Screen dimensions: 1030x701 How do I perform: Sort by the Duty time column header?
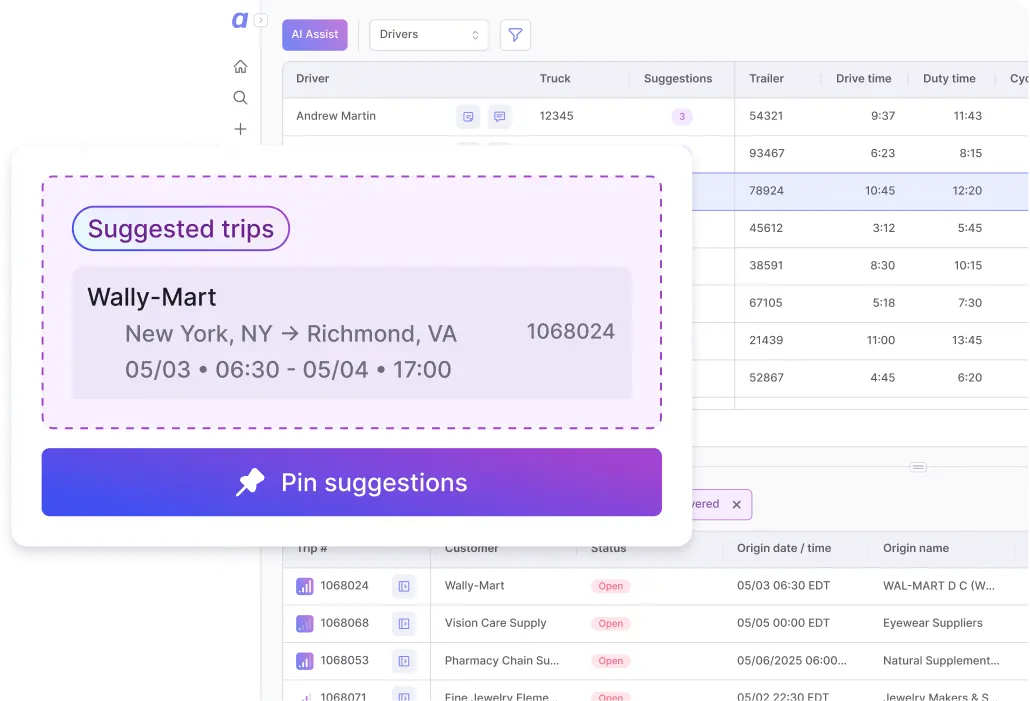pyautogui.click(x=949, y=79)
